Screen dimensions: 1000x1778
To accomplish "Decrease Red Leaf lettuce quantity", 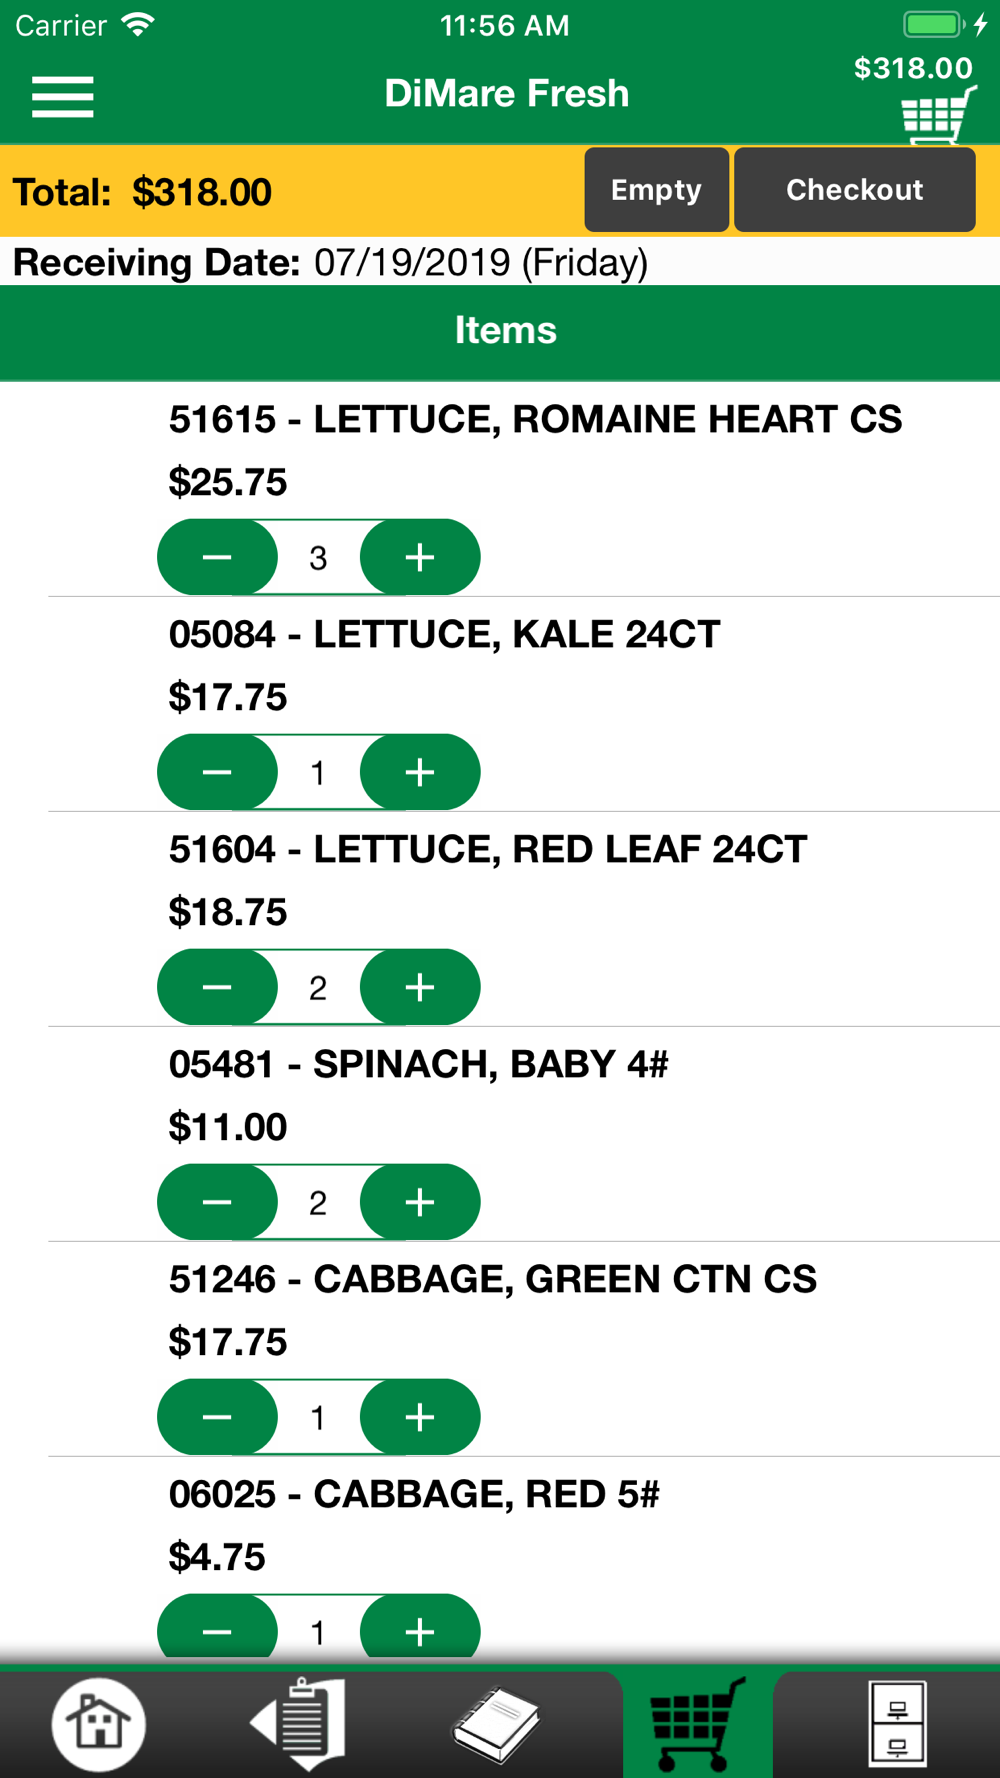I will pyautogui.click(x=217, y=987).
